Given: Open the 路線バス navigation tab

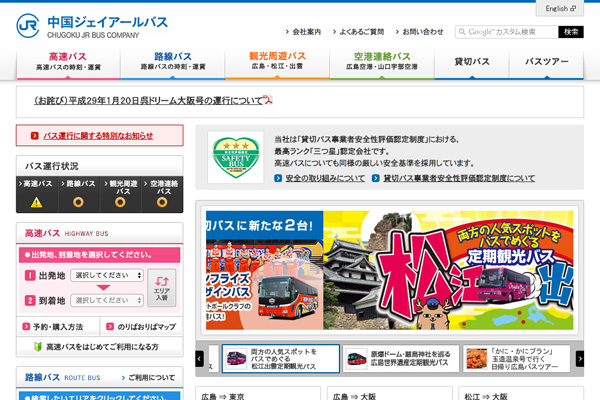Looking at the screenshot, I should click(x=173, y=63).
